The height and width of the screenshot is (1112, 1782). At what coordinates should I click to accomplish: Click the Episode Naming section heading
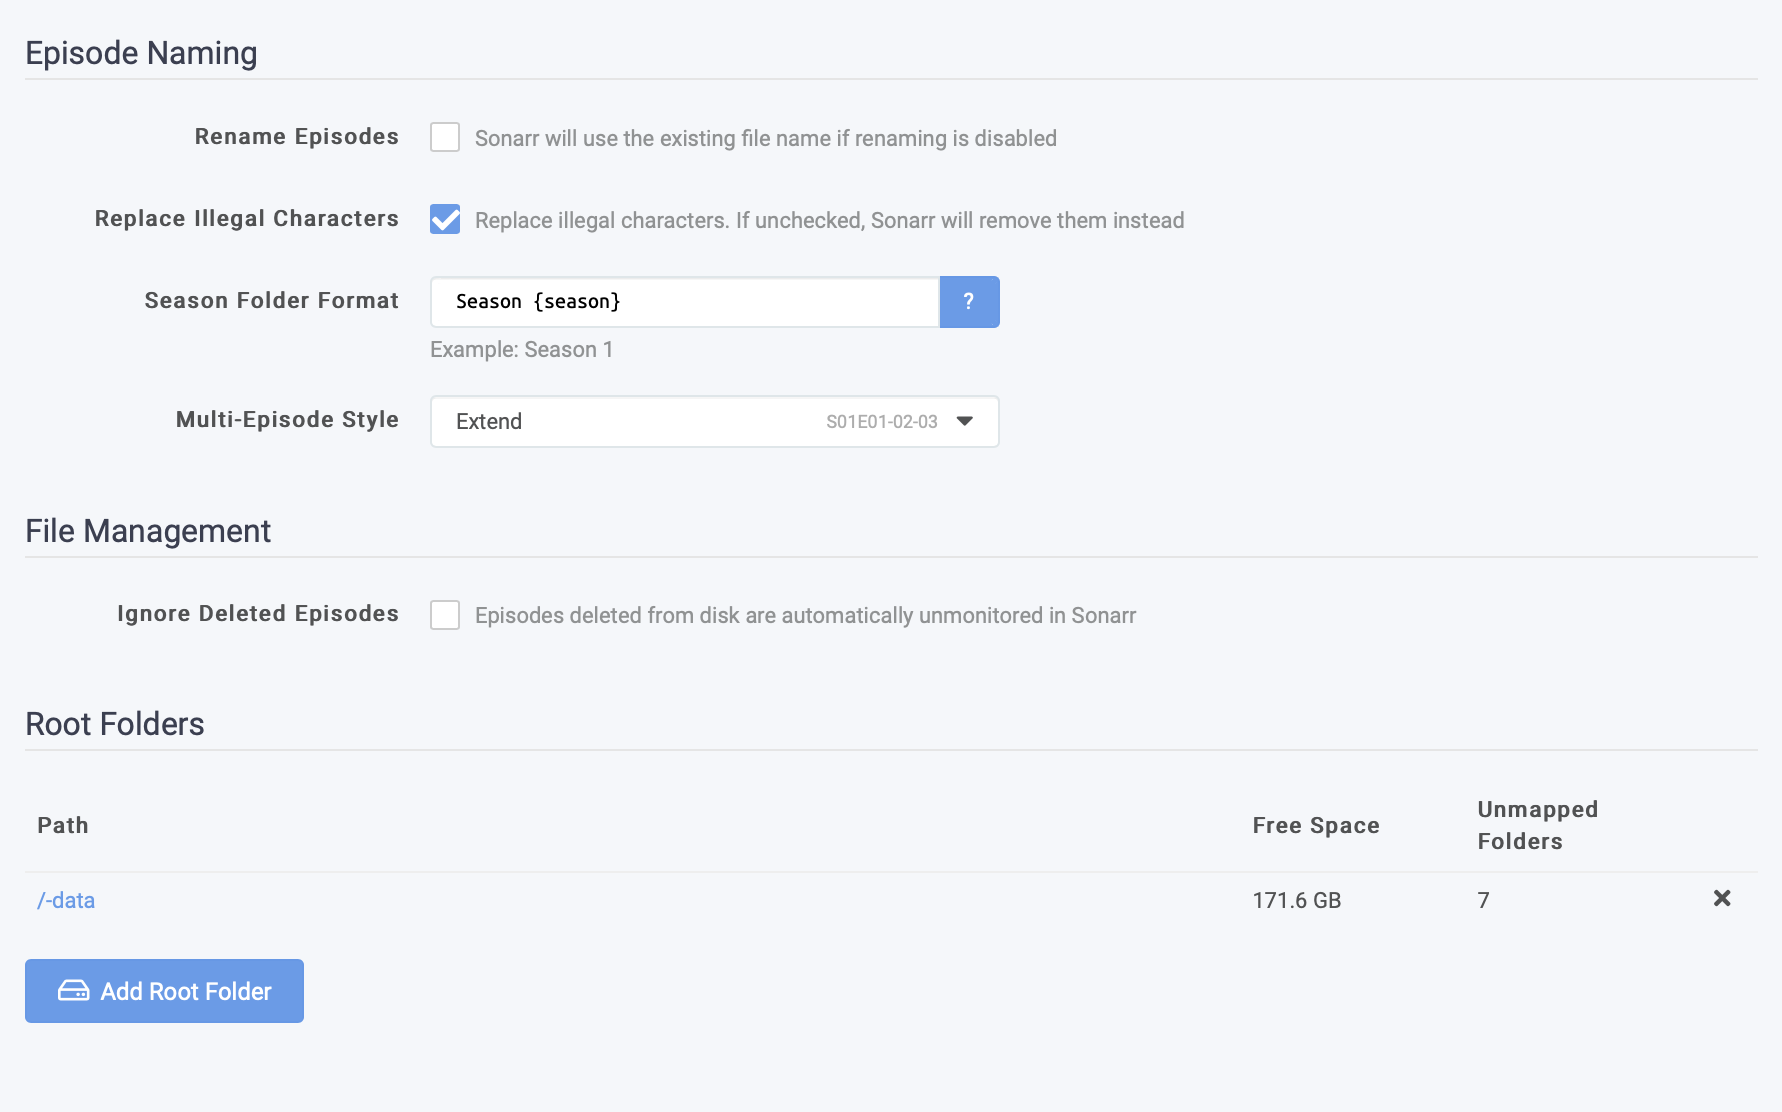[x=141, y=53]
